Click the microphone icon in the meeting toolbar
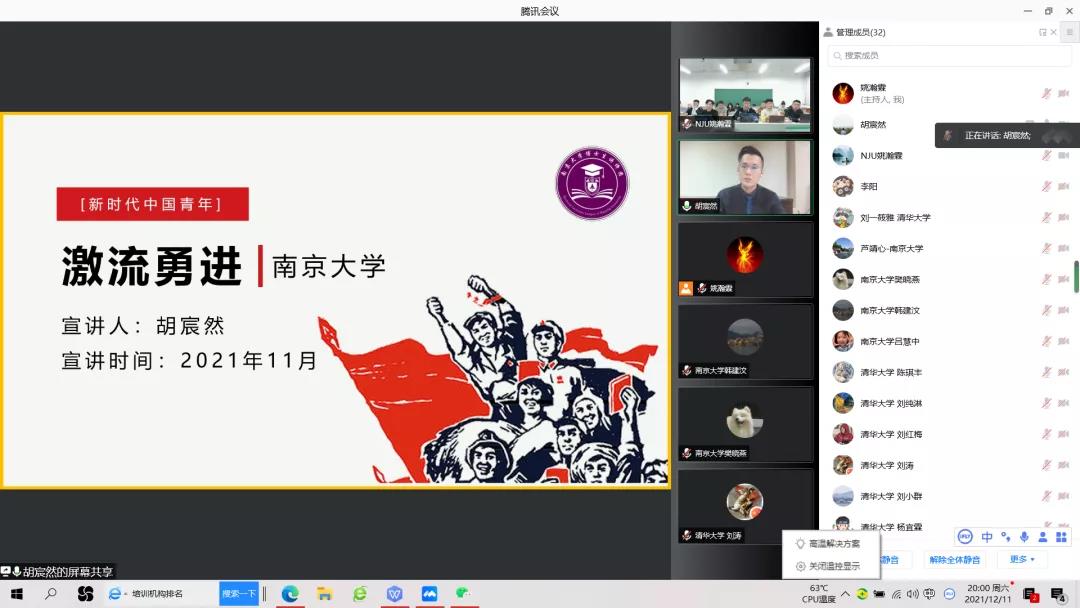The height and width of the screenshot is (608, 1080). [1024, 537]
